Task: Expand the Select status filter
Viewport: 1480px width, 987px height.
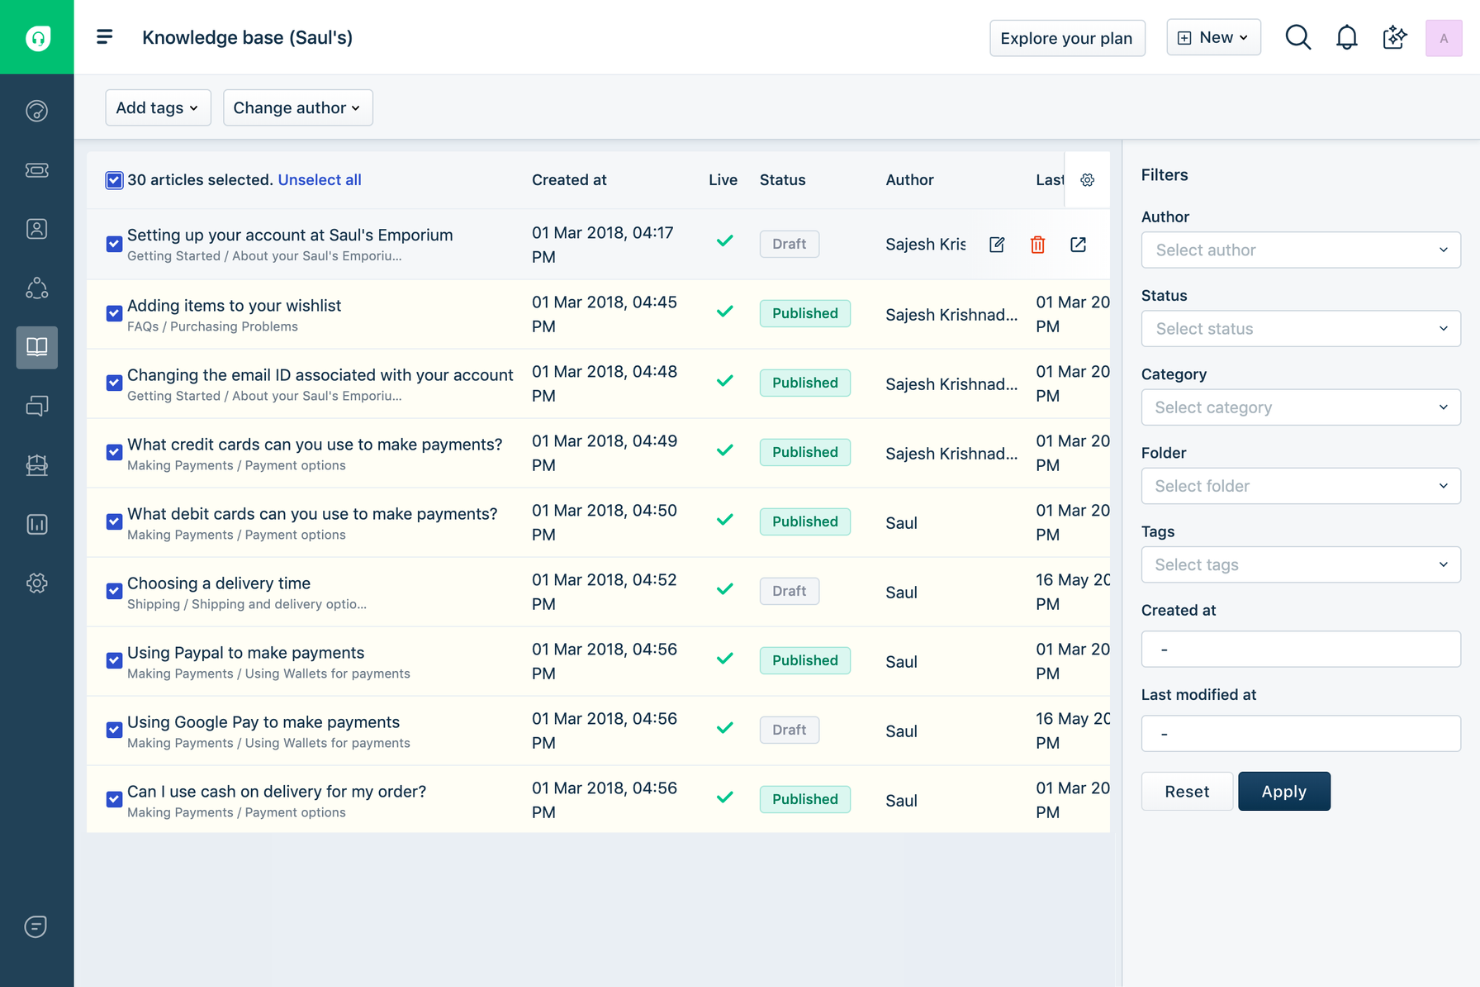Action: pyautogui.click(x=1300, y=328)
